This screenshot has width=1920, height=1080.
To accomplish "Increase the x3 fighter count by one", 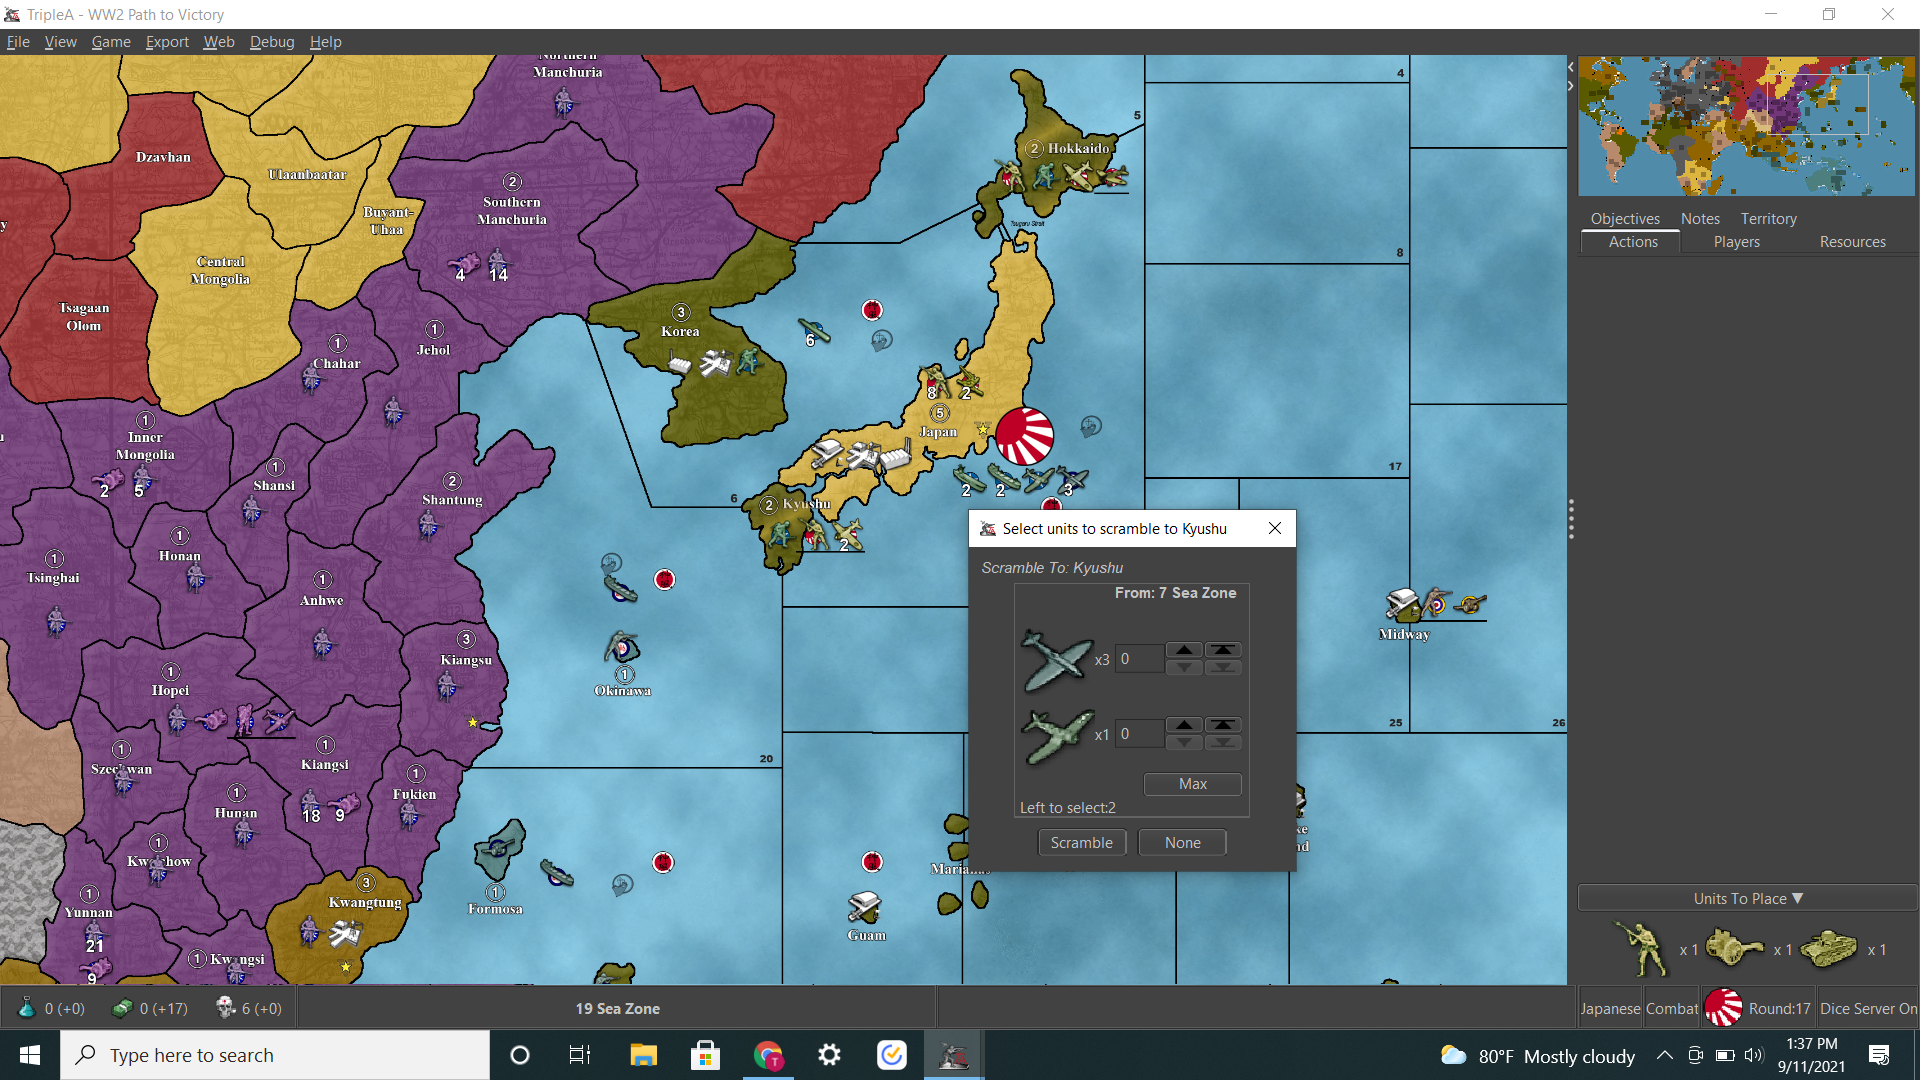I will (x=1184, y=650).
